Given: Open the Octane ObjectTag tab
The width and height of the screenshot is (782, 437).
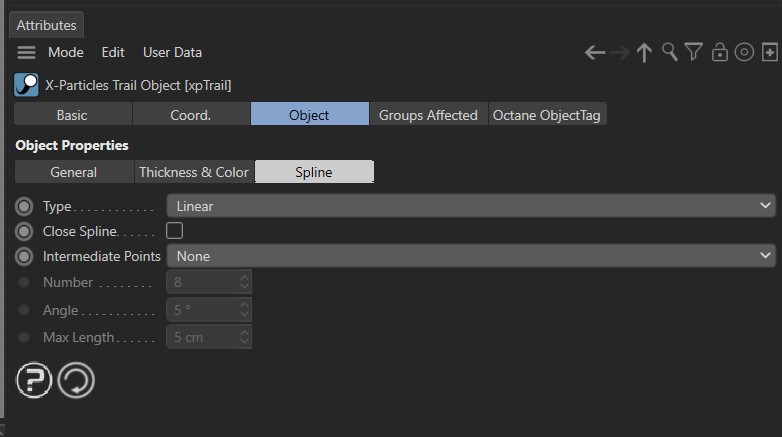Looking at the screenshot, I should (x=547, y=115).
